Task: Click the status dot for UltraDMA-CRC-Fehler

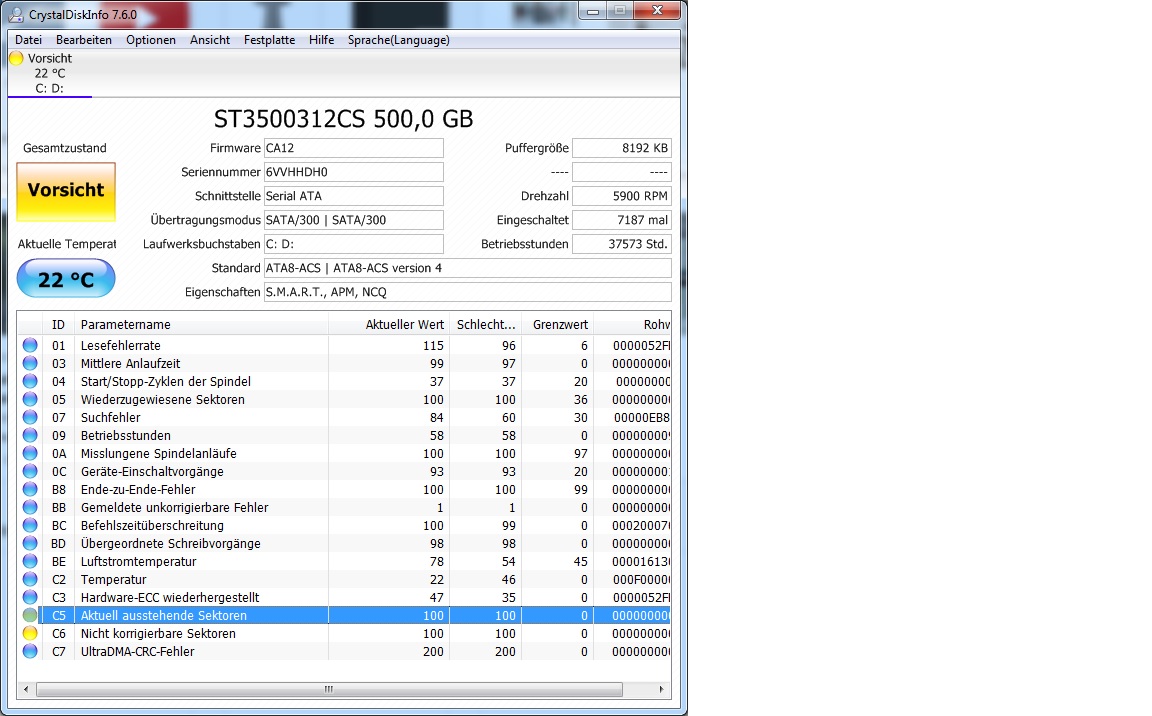Action: [x=30, y=651]
